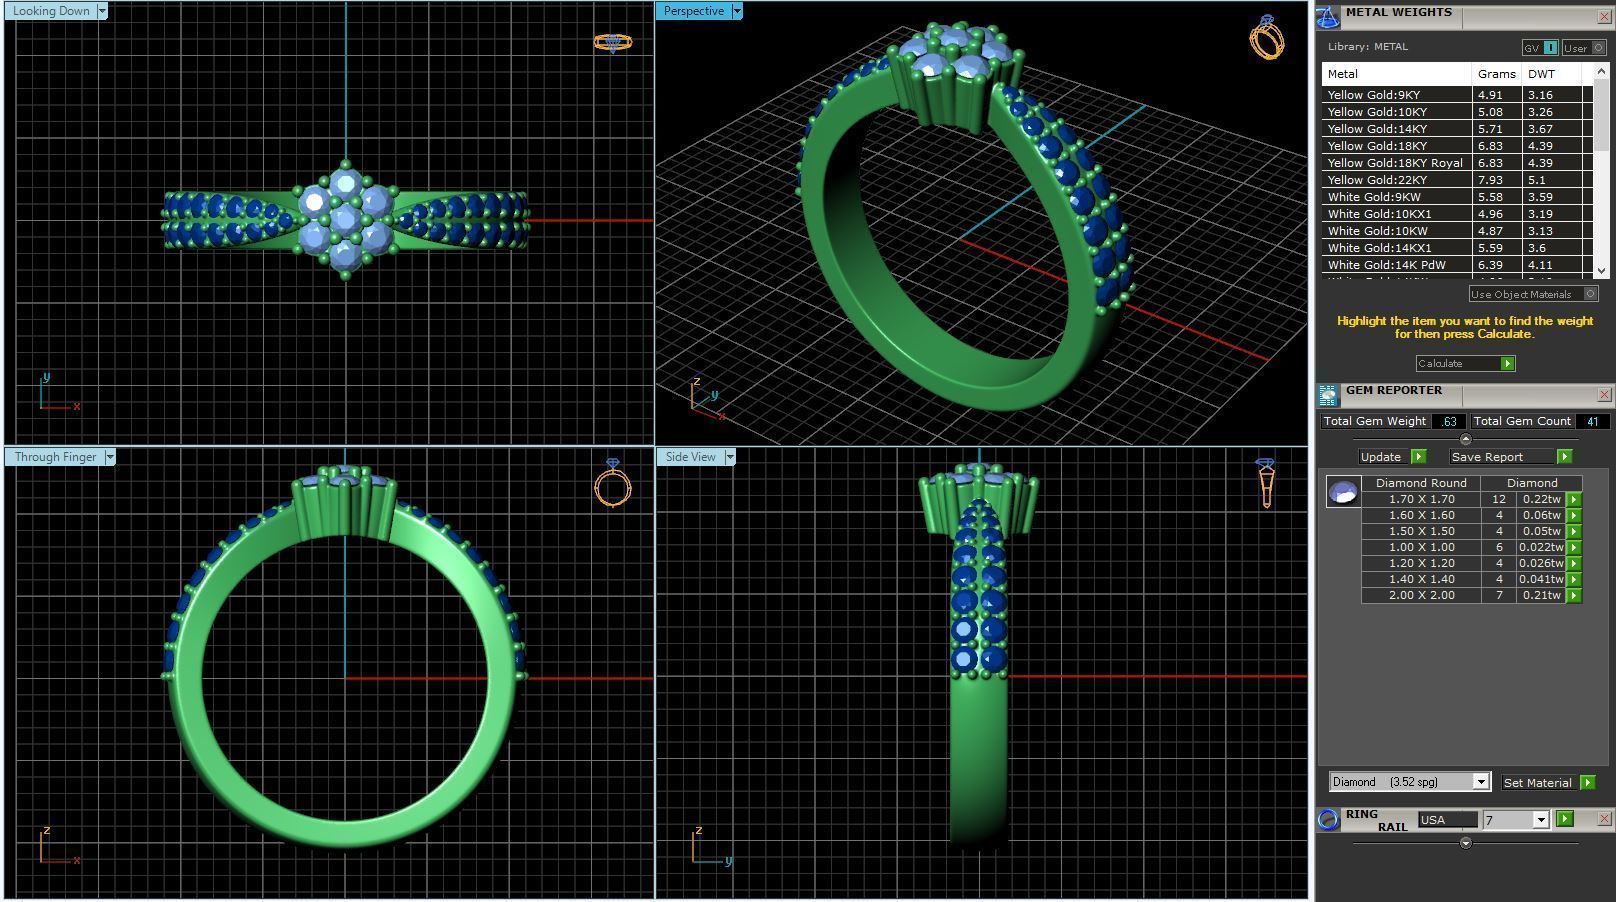
Task: Select White Gold:10KX1 row
Action: pos(1456,214)
